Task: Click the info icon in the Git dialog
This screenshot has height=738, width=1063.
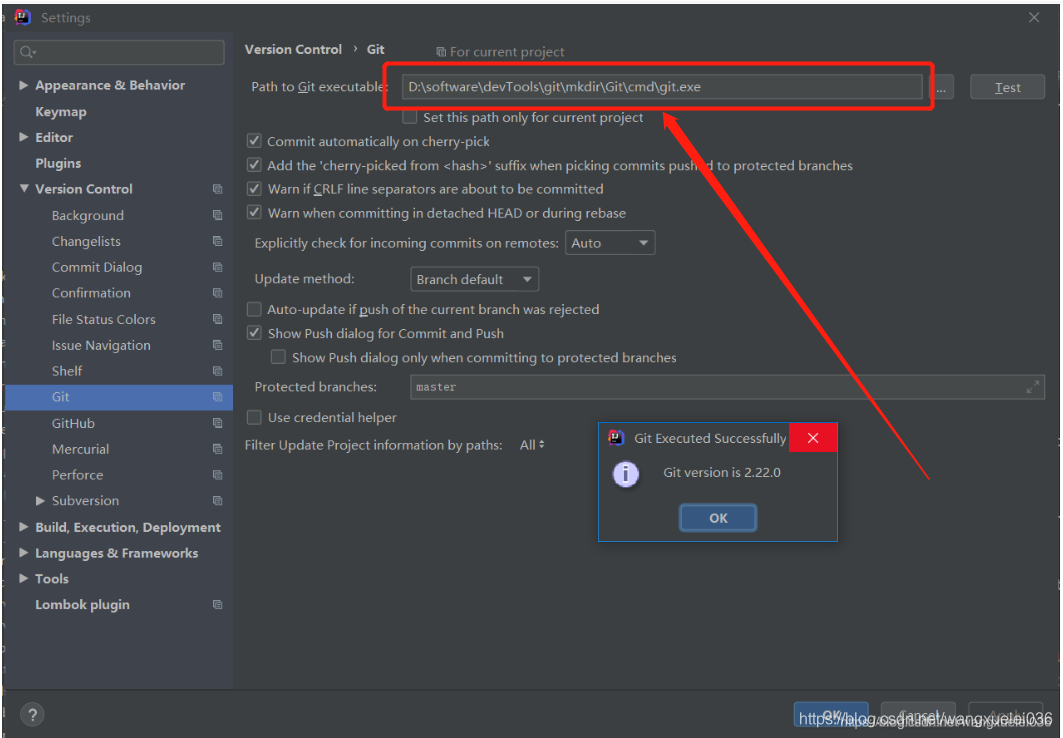Action: pyautogui.click(x=625, y=474)
